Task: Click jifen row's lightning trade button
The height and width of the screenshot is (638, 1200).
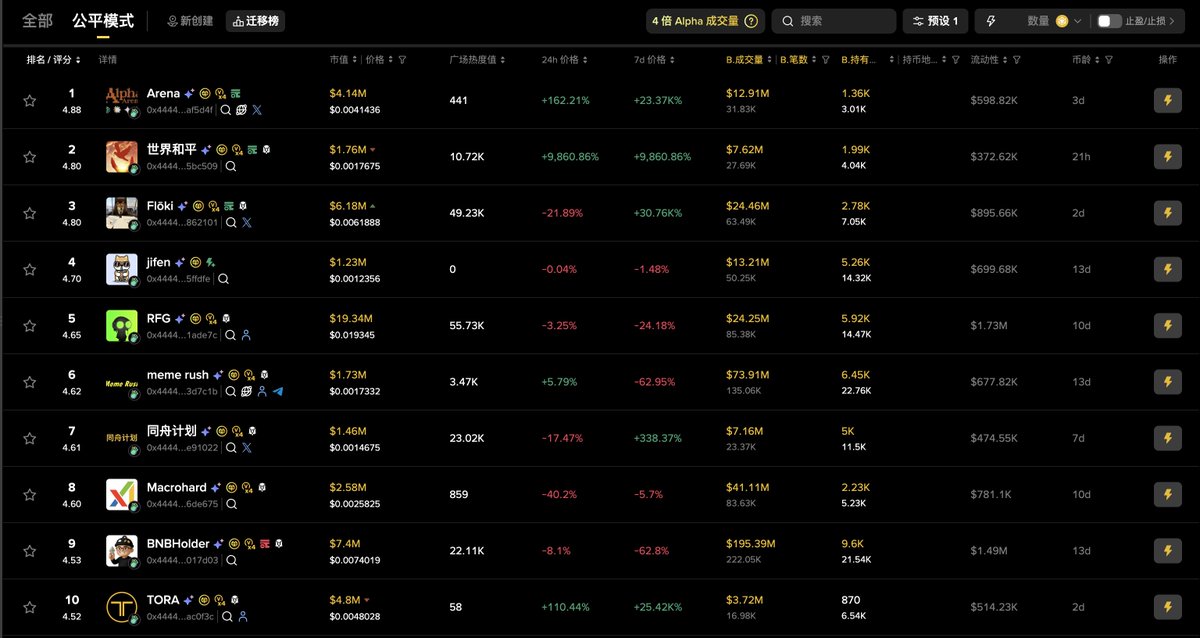Action: (1167, 269)
